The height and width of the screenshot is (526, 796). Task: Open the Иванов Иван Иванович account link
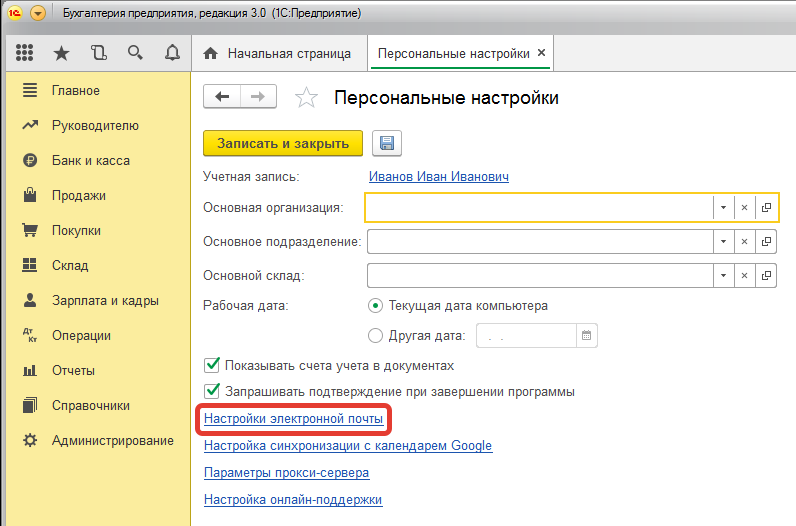point(439,177)
